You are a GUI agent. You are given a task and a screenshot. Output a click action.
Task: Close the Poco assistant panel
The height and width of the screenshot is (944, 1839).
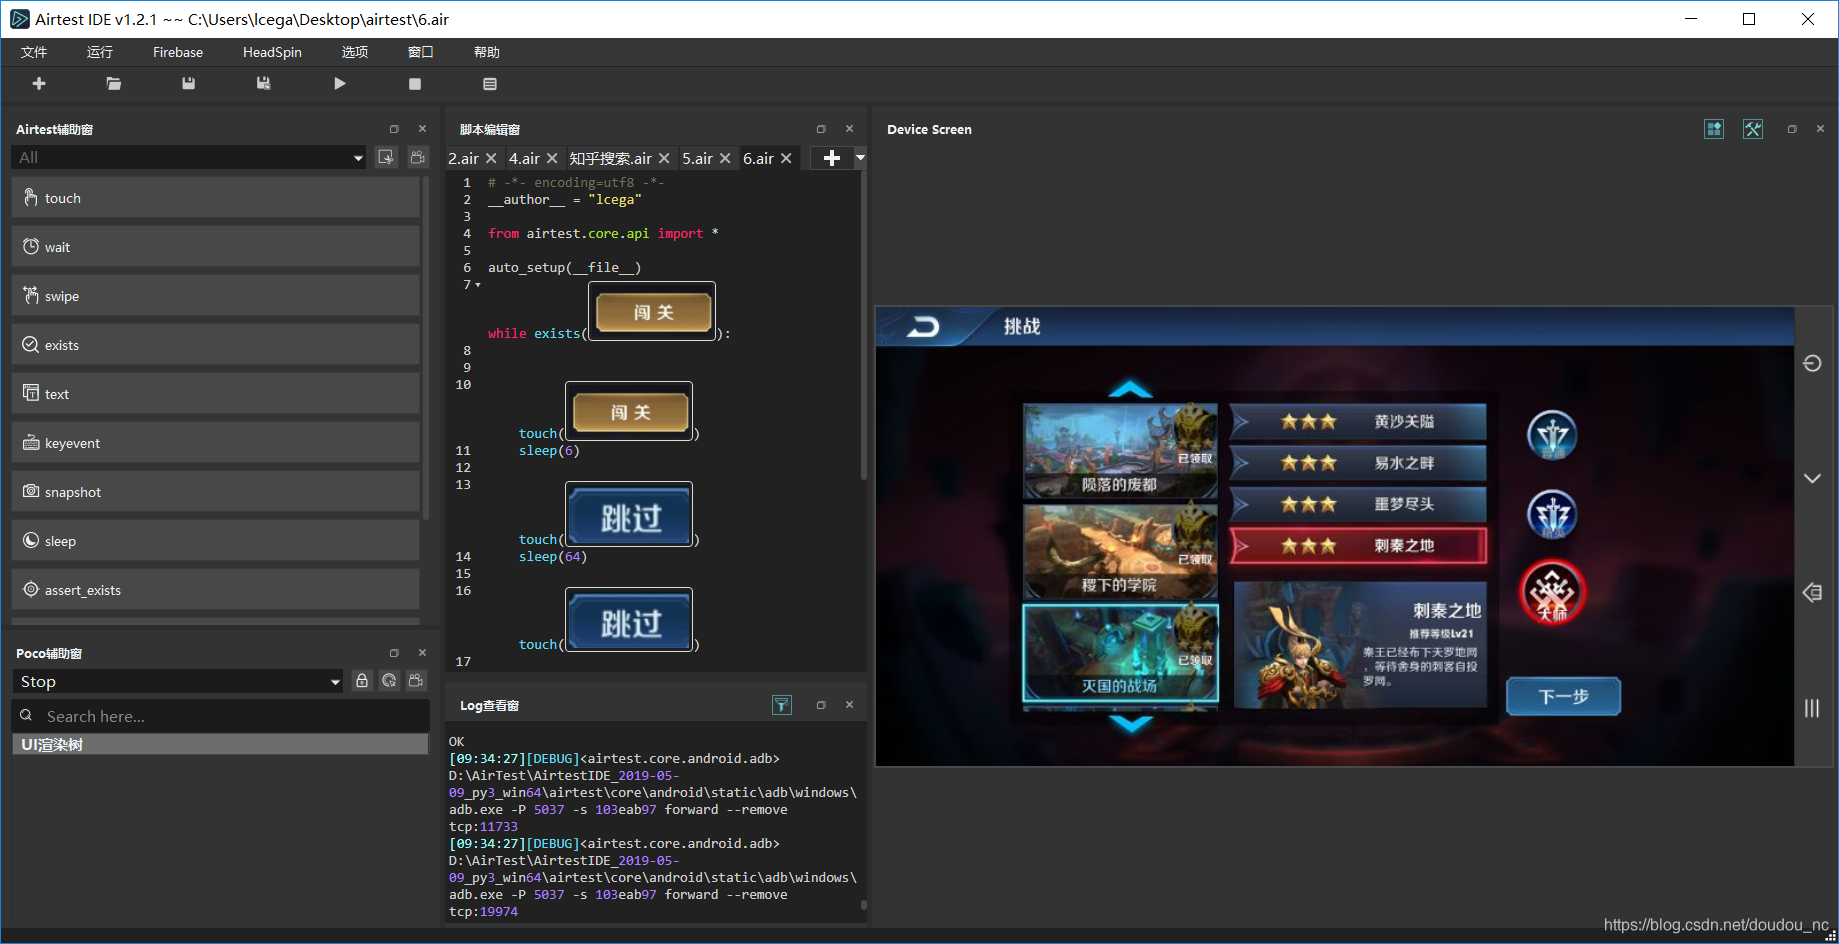pyautogui.click(x=422, y=653)
